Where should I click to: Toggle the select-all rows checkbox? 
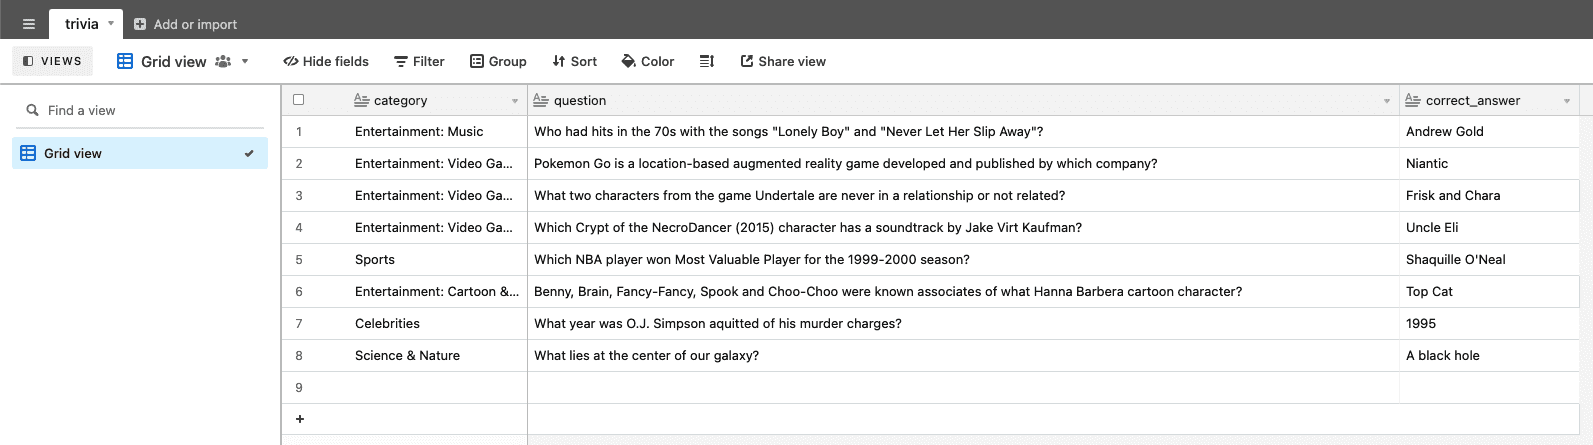(298, 100)
